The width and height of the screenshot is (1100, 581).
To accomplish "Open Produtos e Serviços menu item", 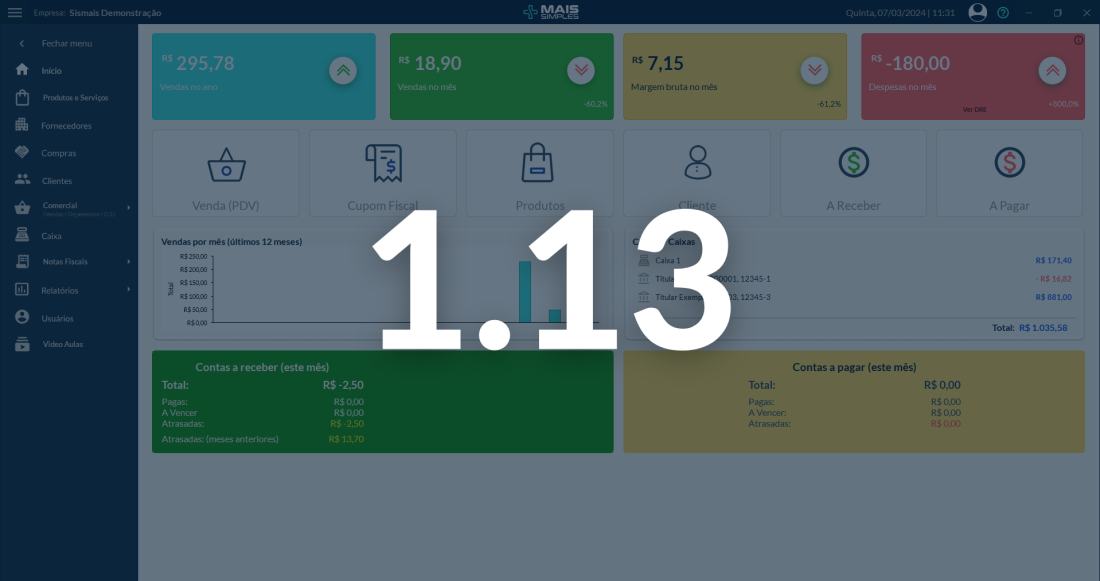I will (75, 98).
